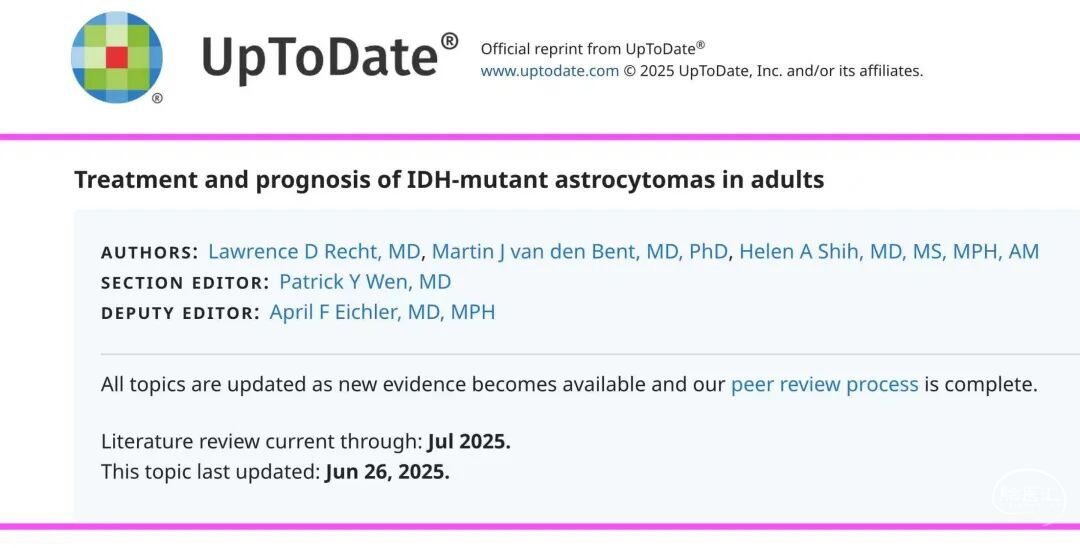This screenshot has height=548, width=1080.
Task: Click the UpToDate wordmark text logo
Action: pos(330,57)
